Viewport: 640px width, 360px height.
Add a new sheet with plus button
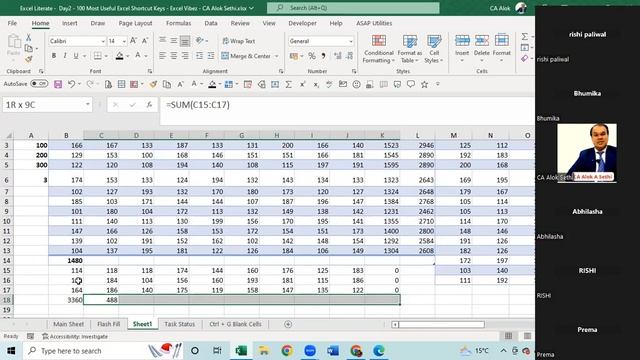pos(288,324)
